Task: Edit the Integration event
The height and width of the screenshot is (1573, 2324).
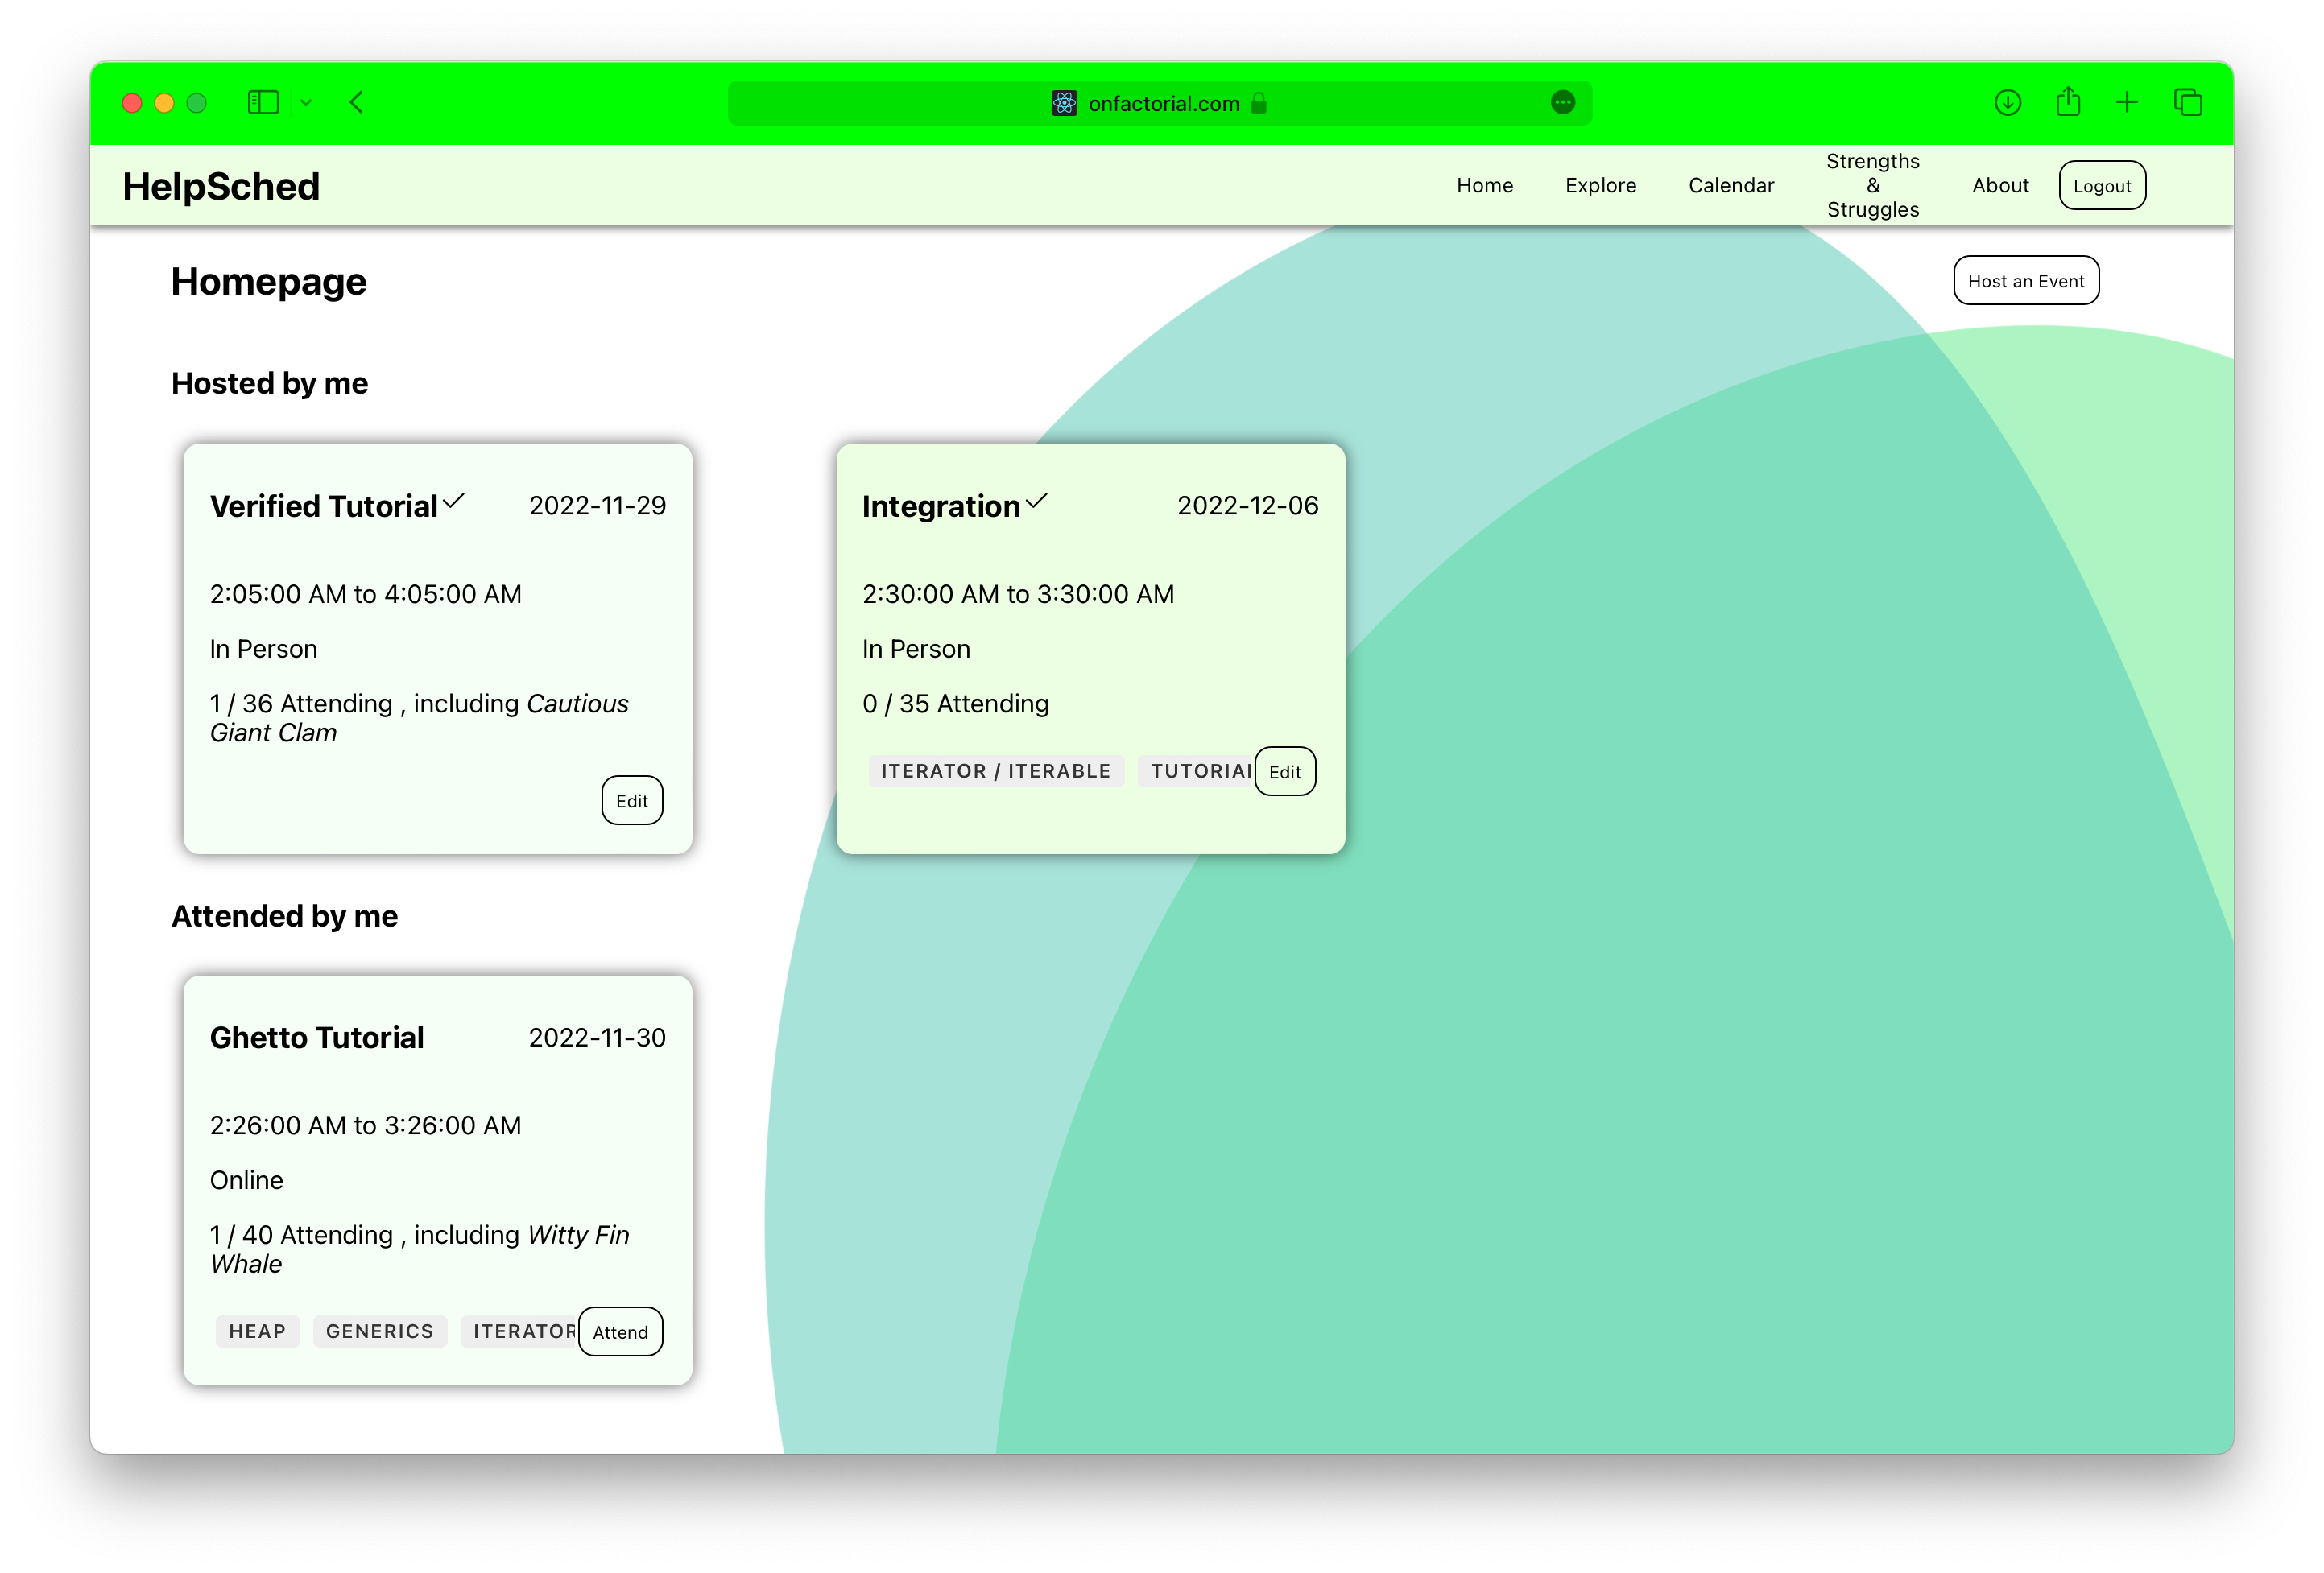Action: 1285,771
